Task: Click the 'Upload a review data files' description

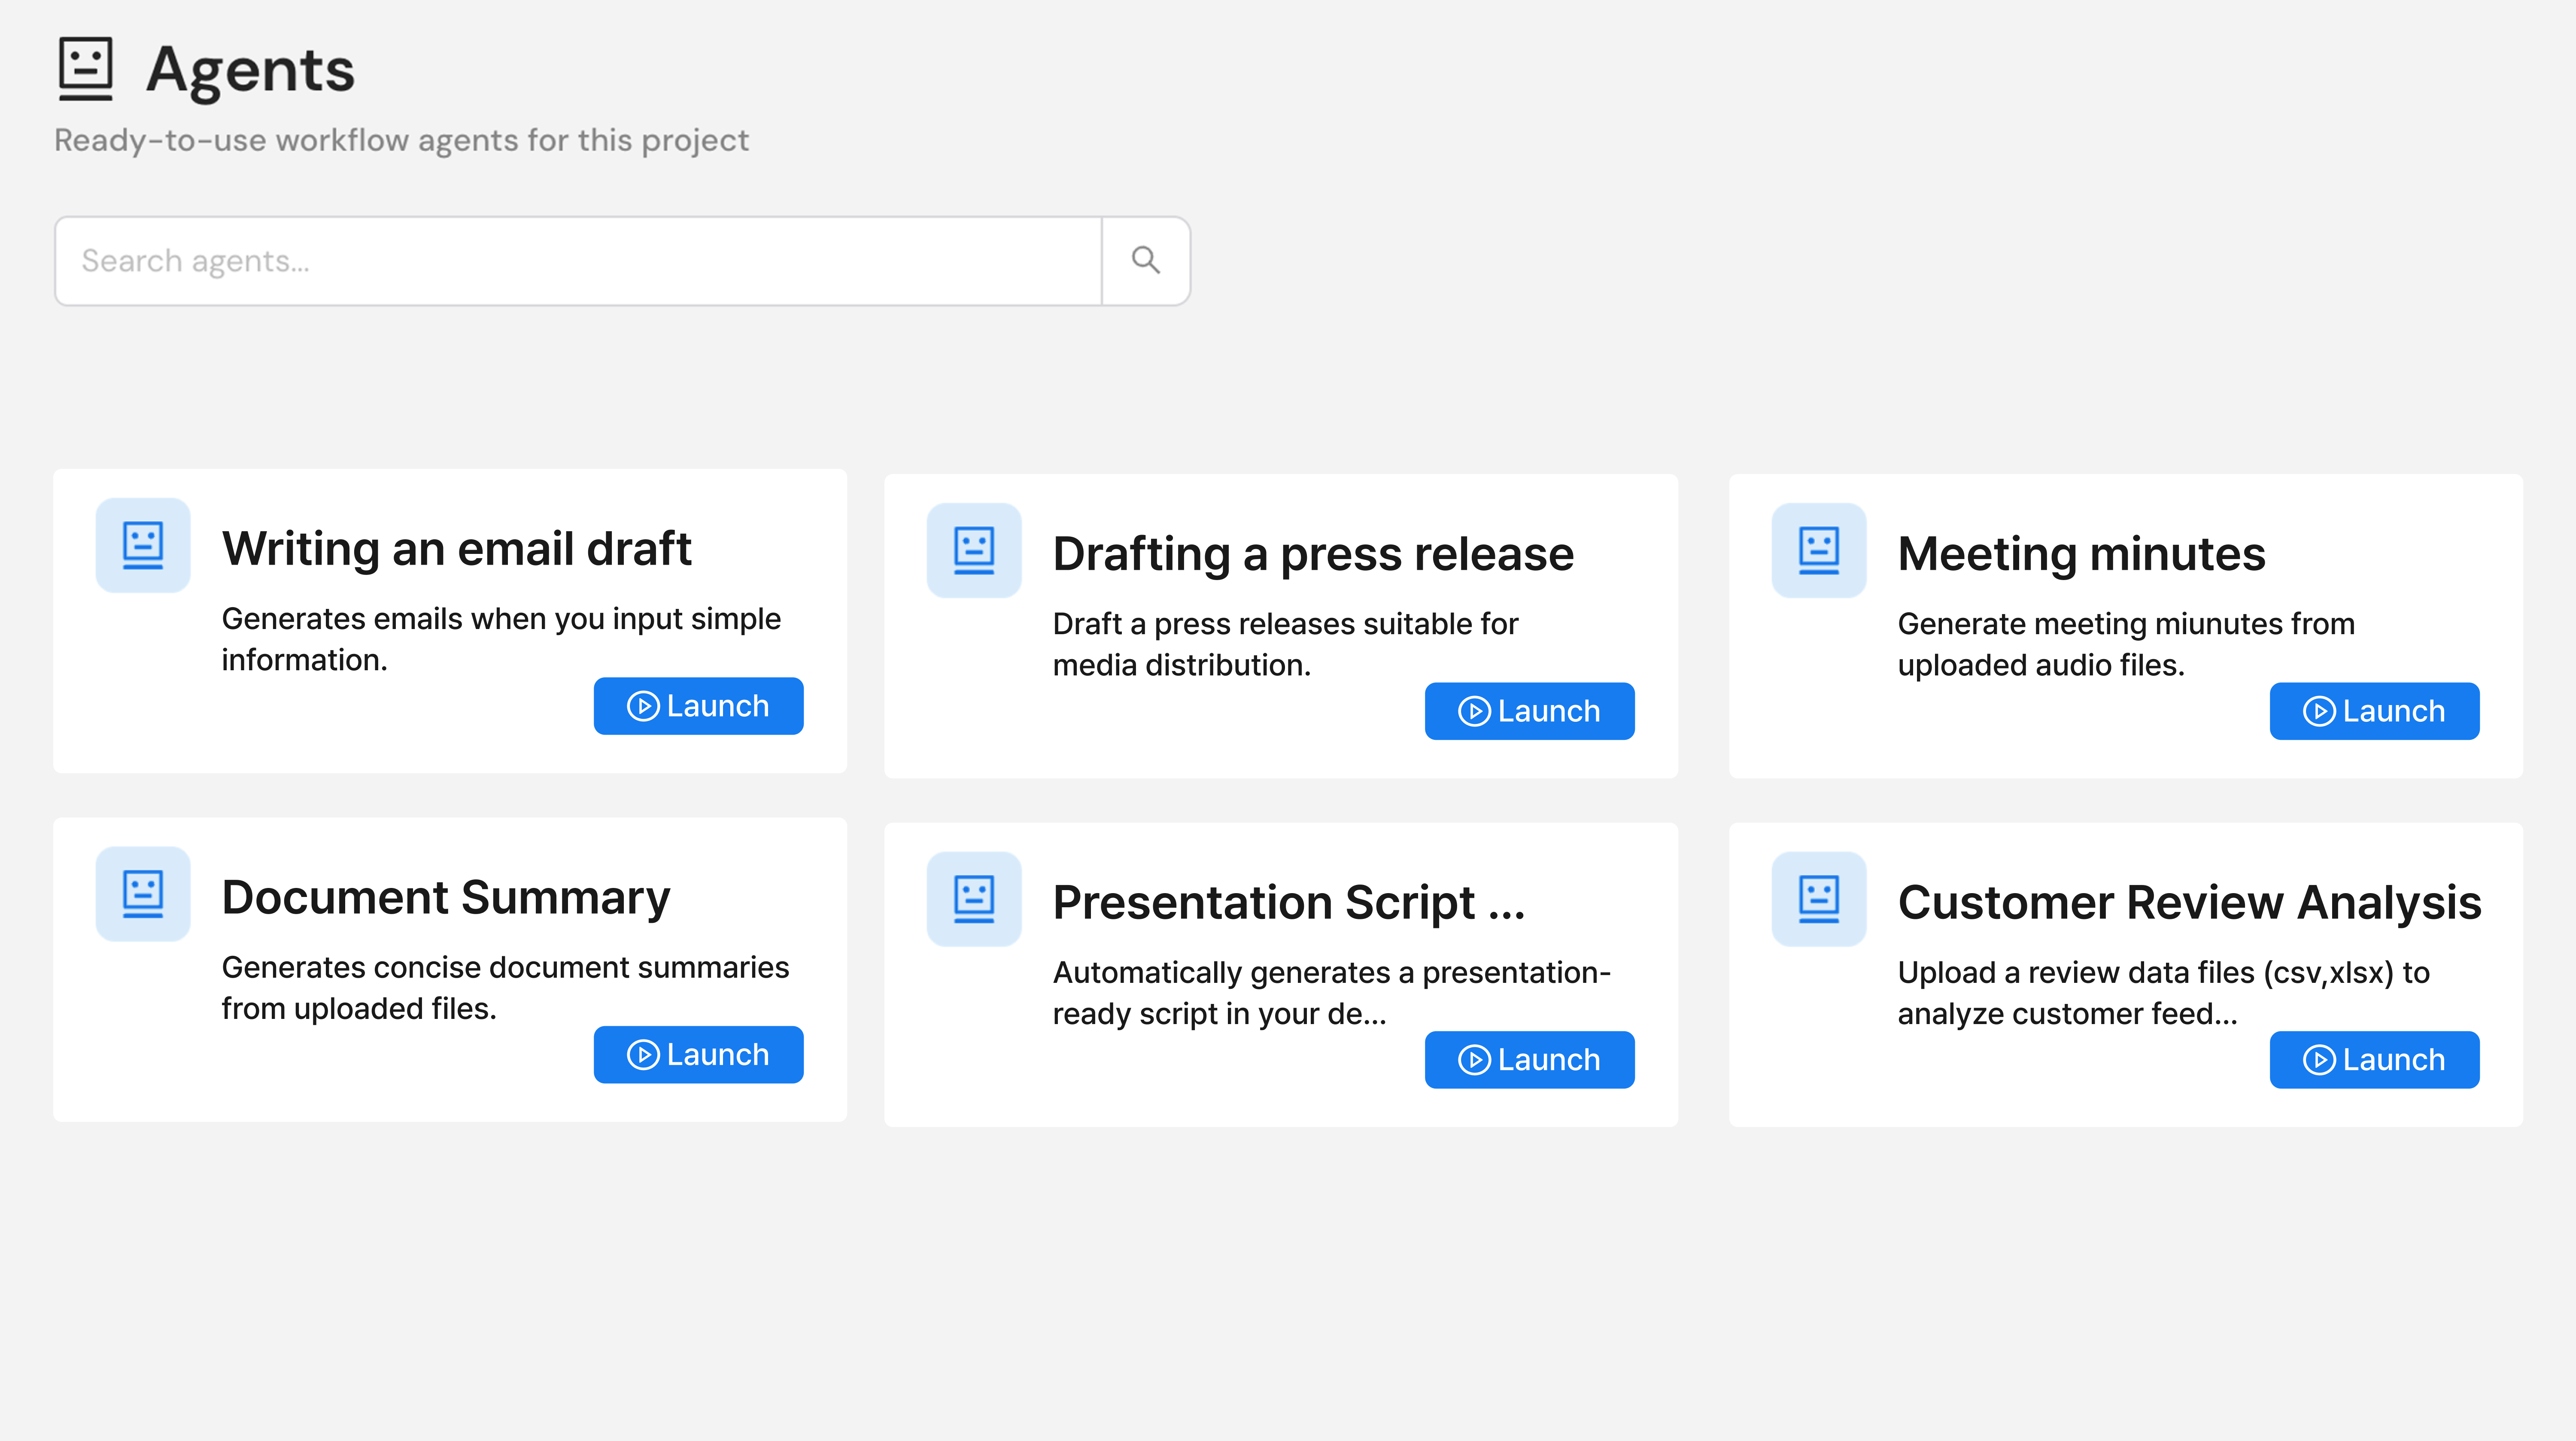Action: pyautogui.click(x=2164, y=993)
